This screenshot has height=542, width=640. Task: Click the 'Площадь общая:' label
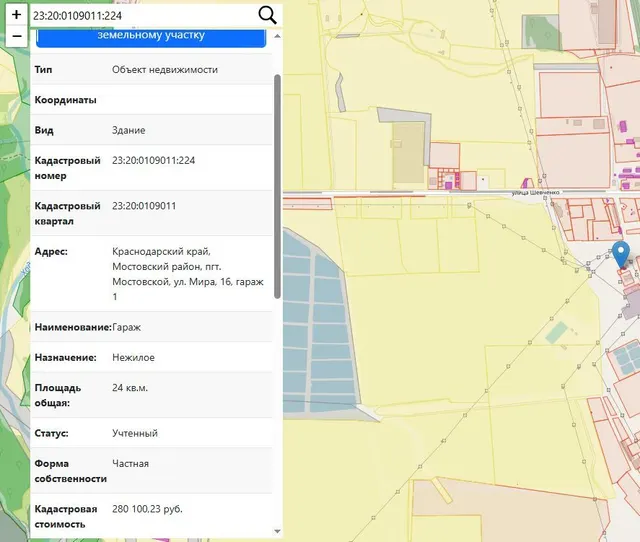tap(58, 395)
